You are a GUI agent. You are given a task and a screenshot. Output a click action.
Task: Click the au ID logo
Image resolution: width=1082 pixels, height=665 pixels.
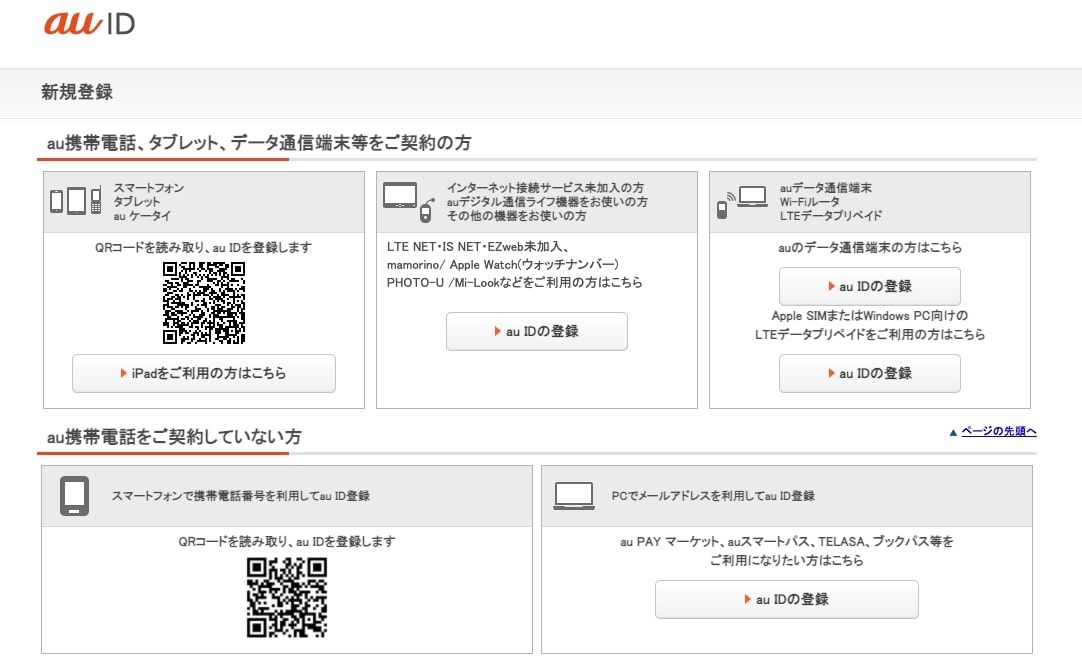point(89,23)
